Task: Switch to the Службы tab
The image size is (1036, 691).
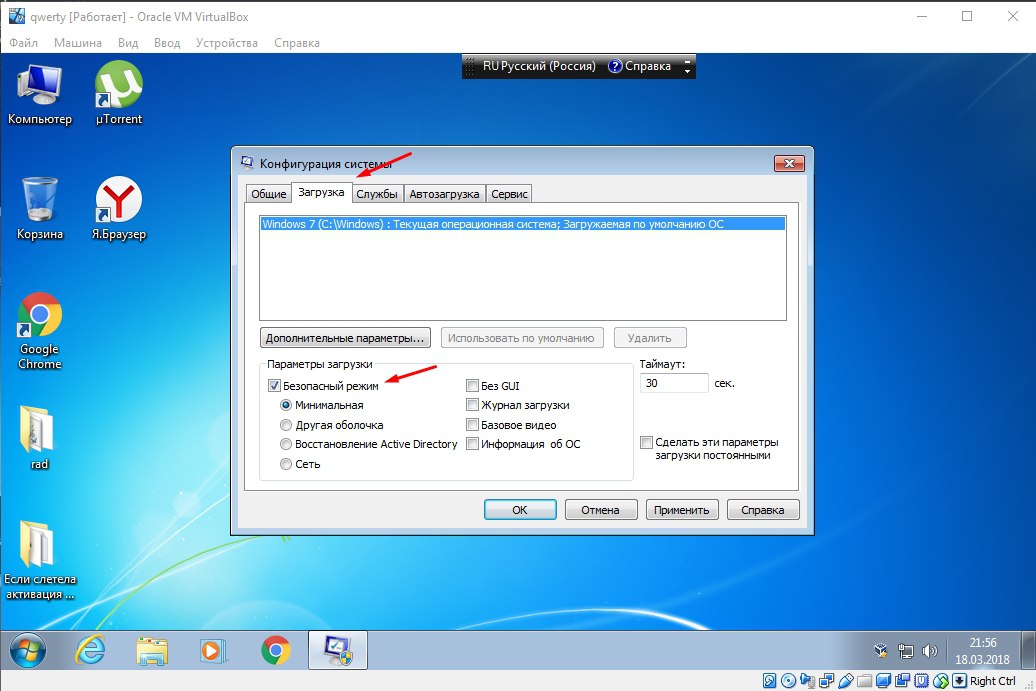Action: click(377, 194)
